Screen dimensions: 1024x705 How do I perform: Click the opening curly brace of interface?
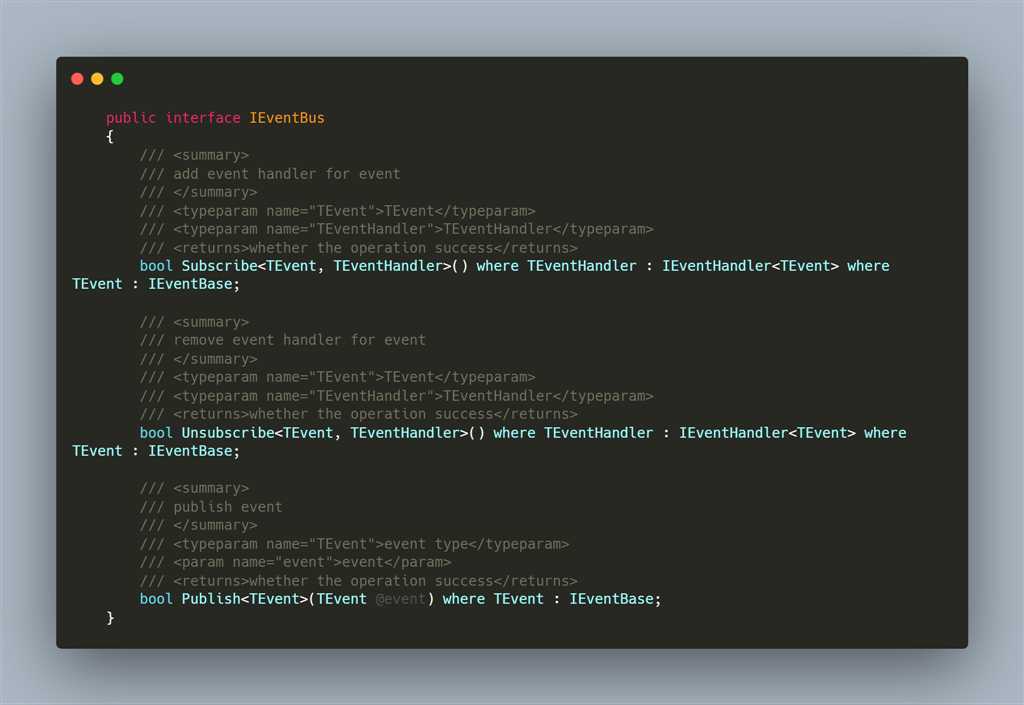(x=110, y=137)
